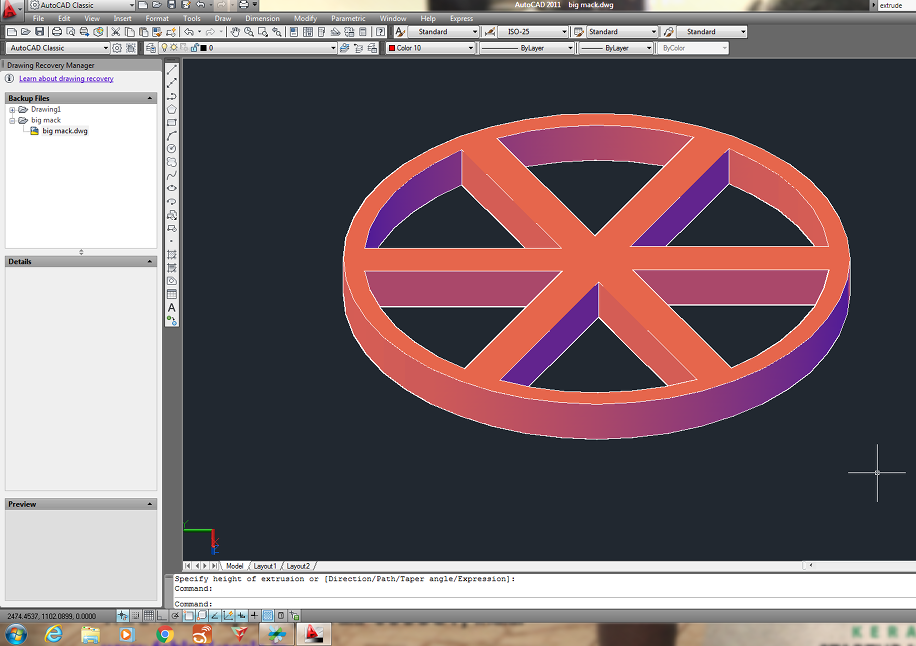Click the command line input area
The width and height of the screenshot is (916, 646).
tap(543, 604)
